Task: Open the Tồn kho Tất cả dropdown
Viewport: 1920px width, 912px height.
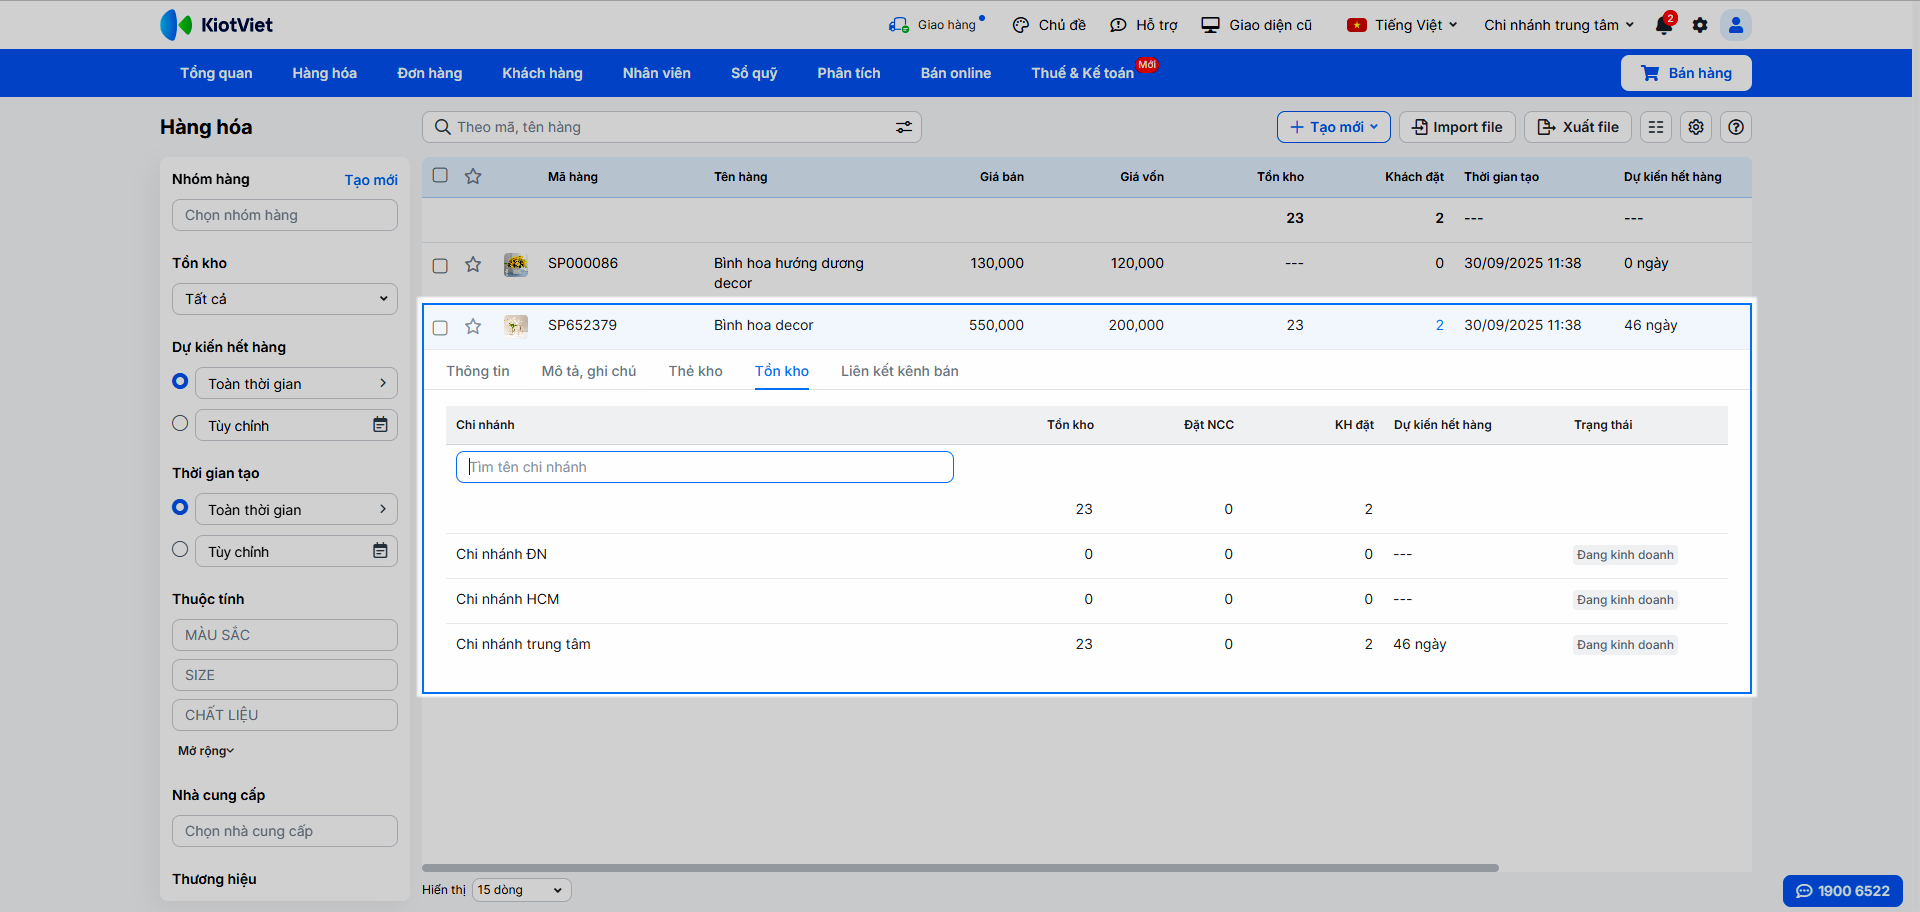Action: click(x=285, y=299)
